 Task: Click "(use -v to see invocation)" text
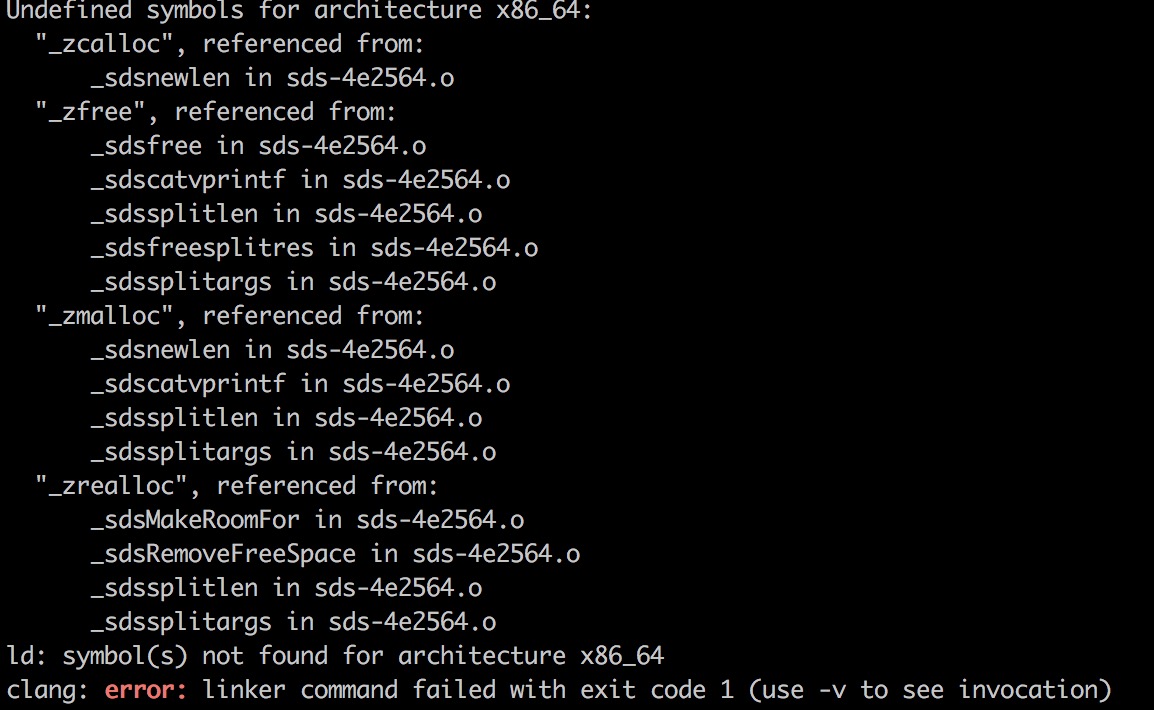click(x=930, y=690)
